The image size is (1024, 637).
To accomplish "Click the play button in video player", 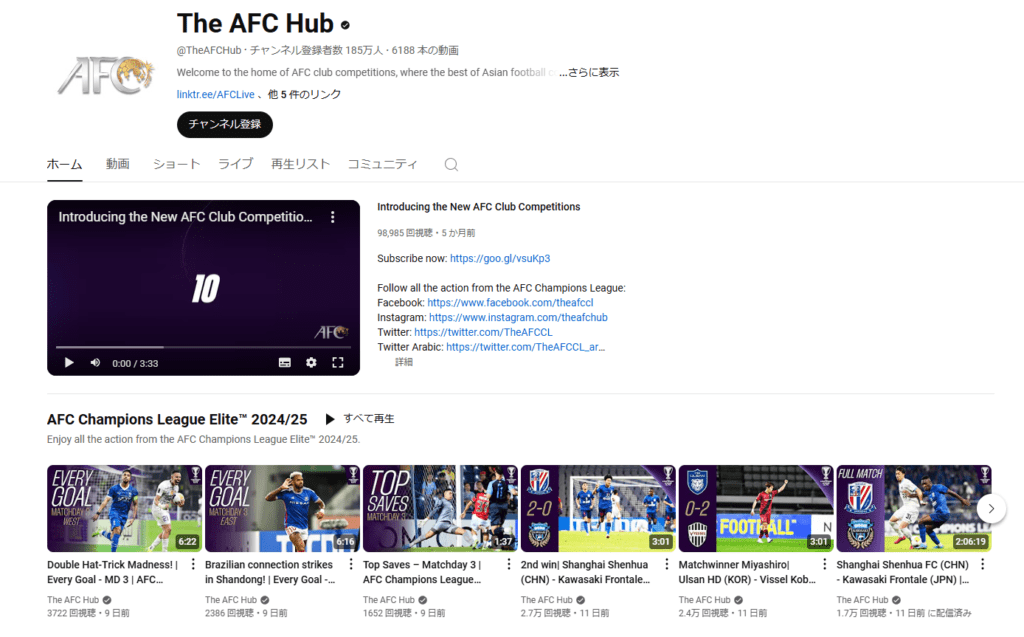I will pos(69,362).
